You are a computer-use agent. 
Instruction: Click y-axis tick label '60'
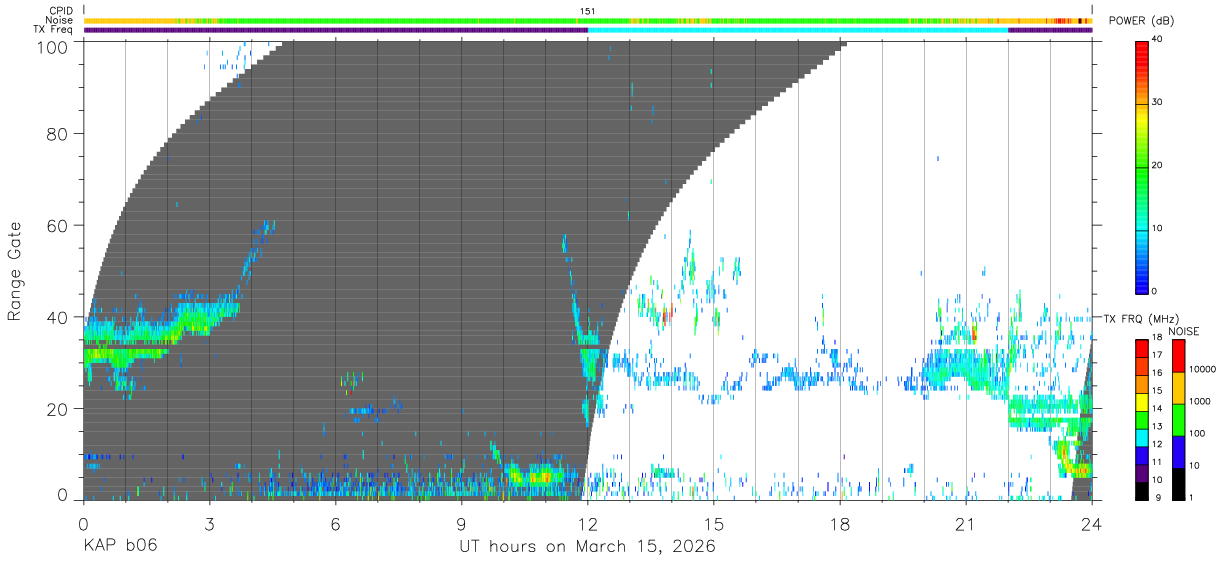click(57, 225)
